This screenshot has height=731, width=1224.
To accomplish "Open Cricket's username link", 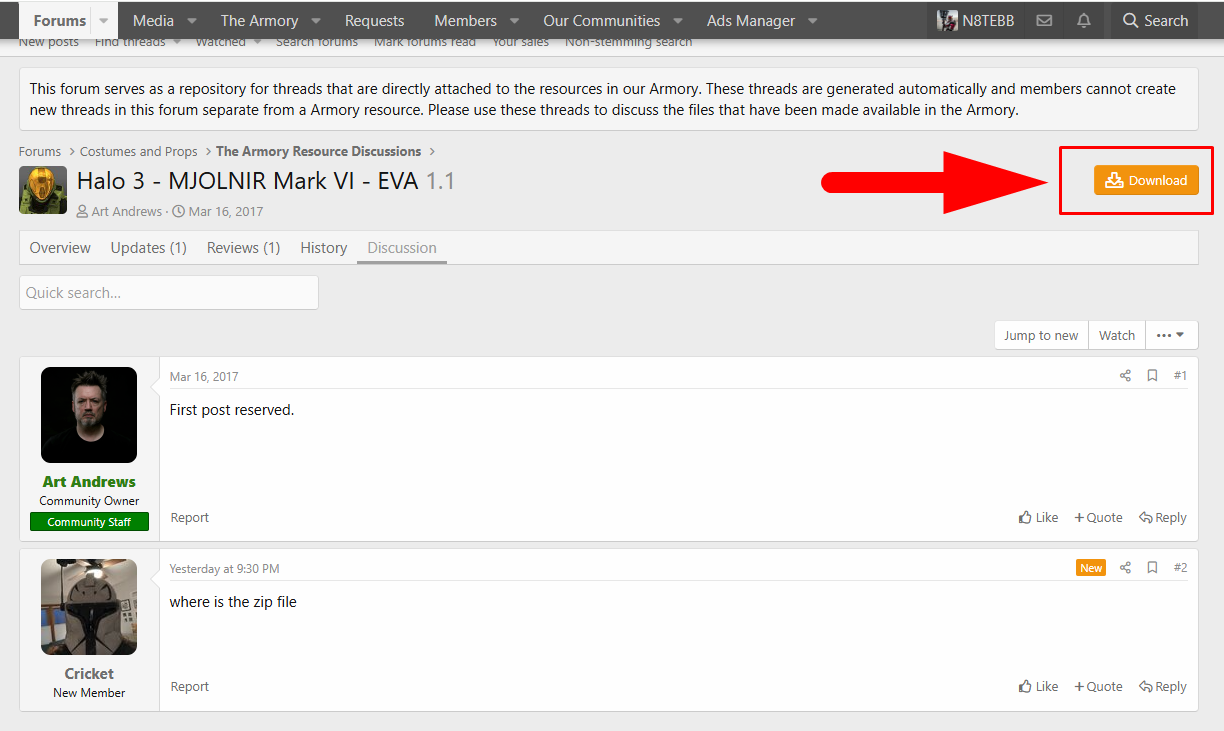I will (x=89, y=674).
